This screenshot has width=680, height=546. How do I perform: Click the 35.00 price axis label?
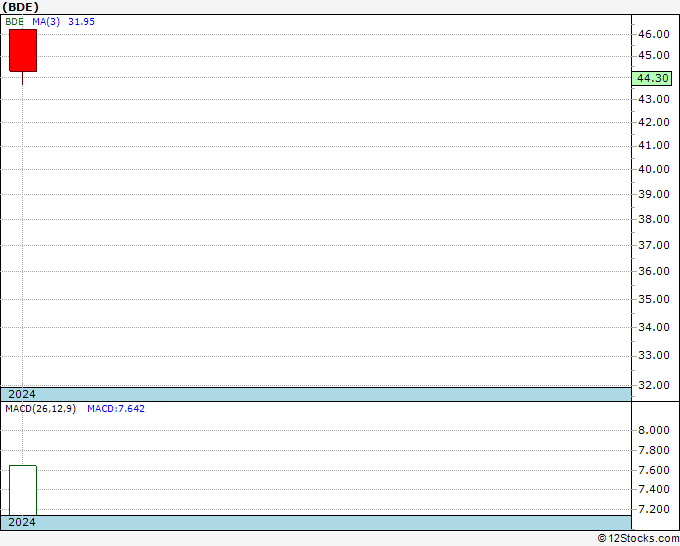pos(654,299)
